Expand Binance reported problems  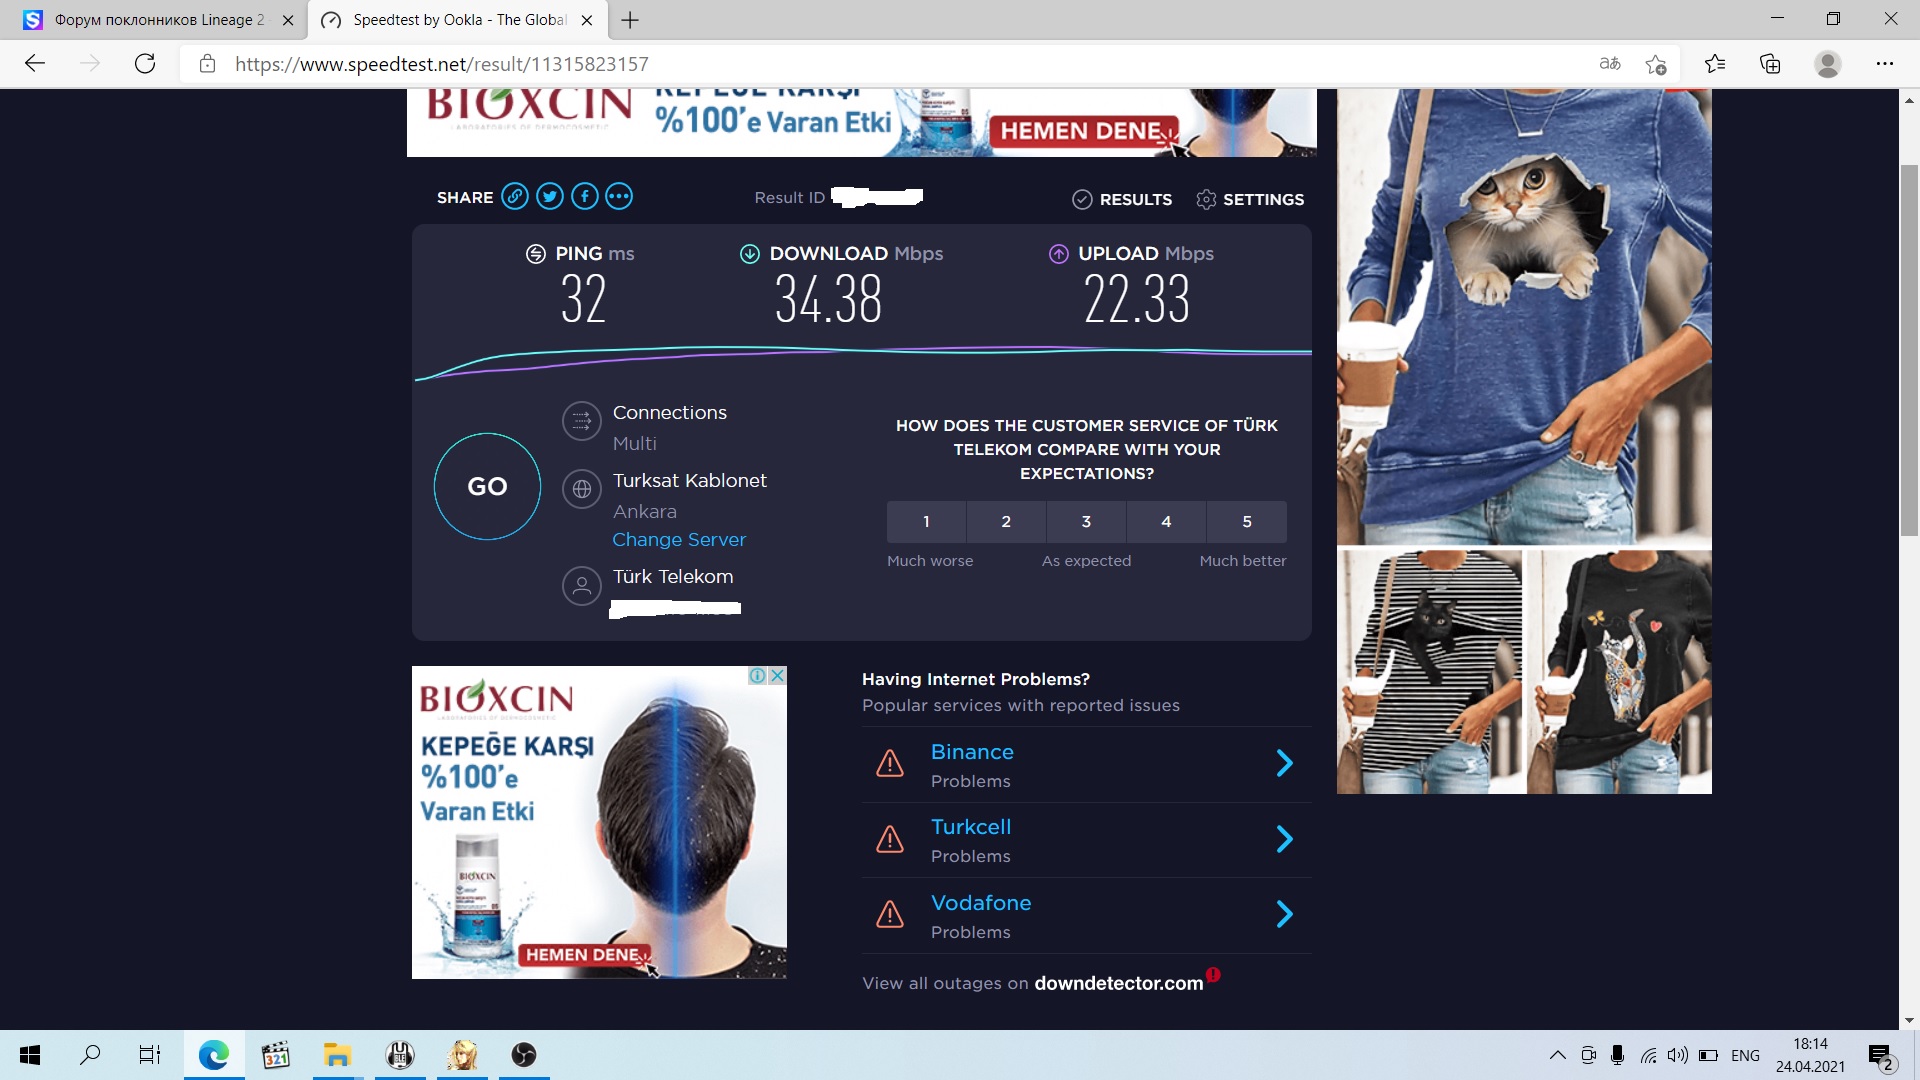tap(1285, 763)
